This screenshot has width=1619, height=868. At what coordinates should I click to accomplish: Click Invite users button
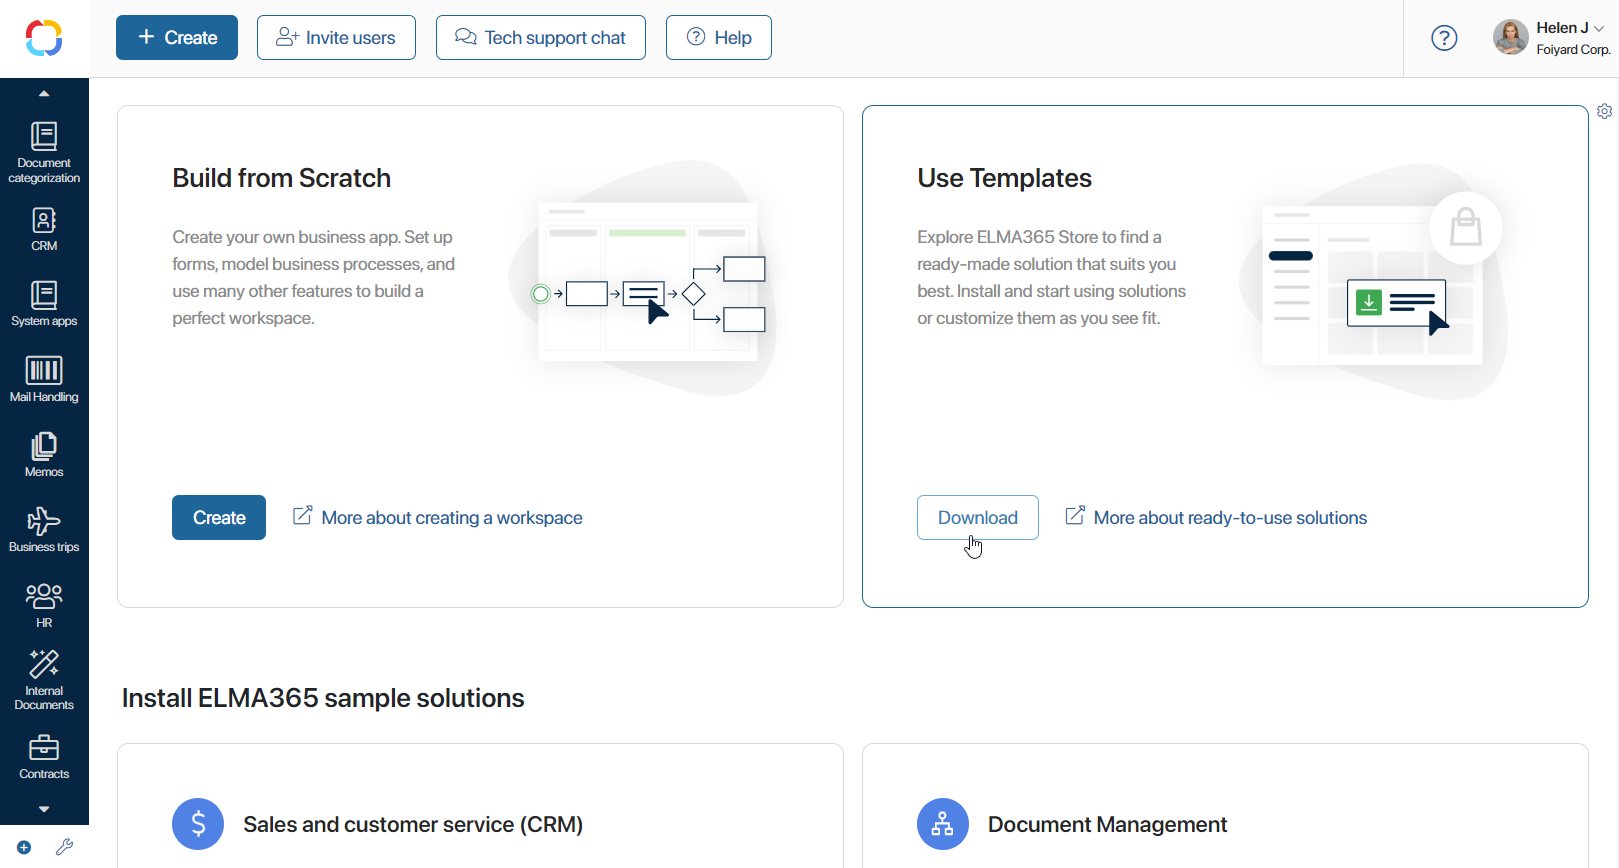pyautogui.click(x=336, y=38)
